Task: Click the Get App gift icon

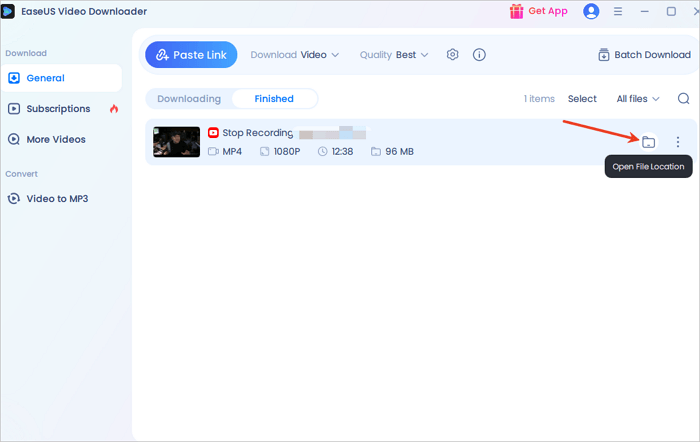Action: coord(517,11)
